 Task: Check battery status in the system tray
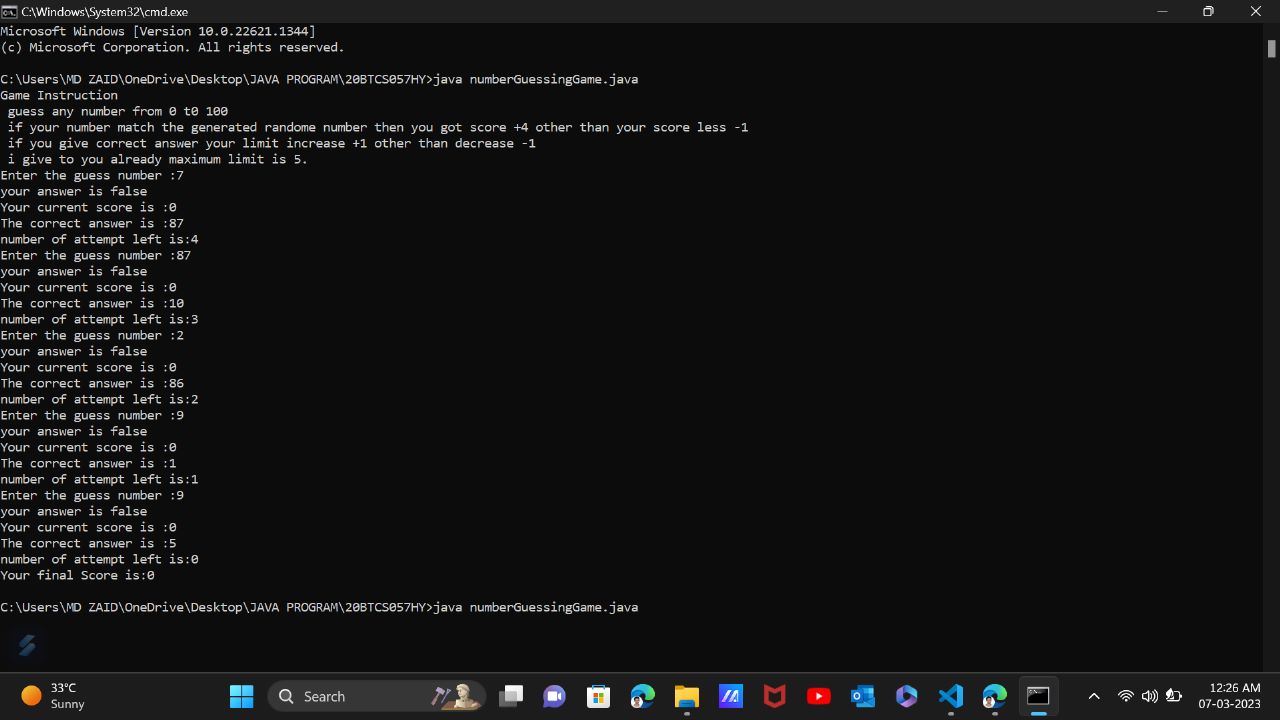[1174, 696]
